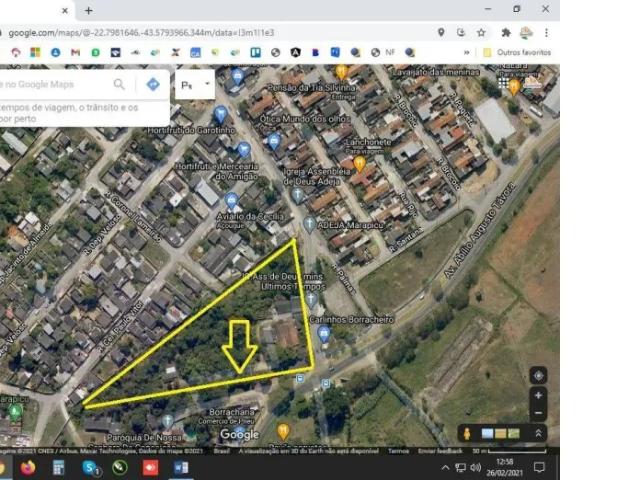Click the Google Maps search magnifier icon
Viewport: 640px width, 480px height.
point(119,85)
